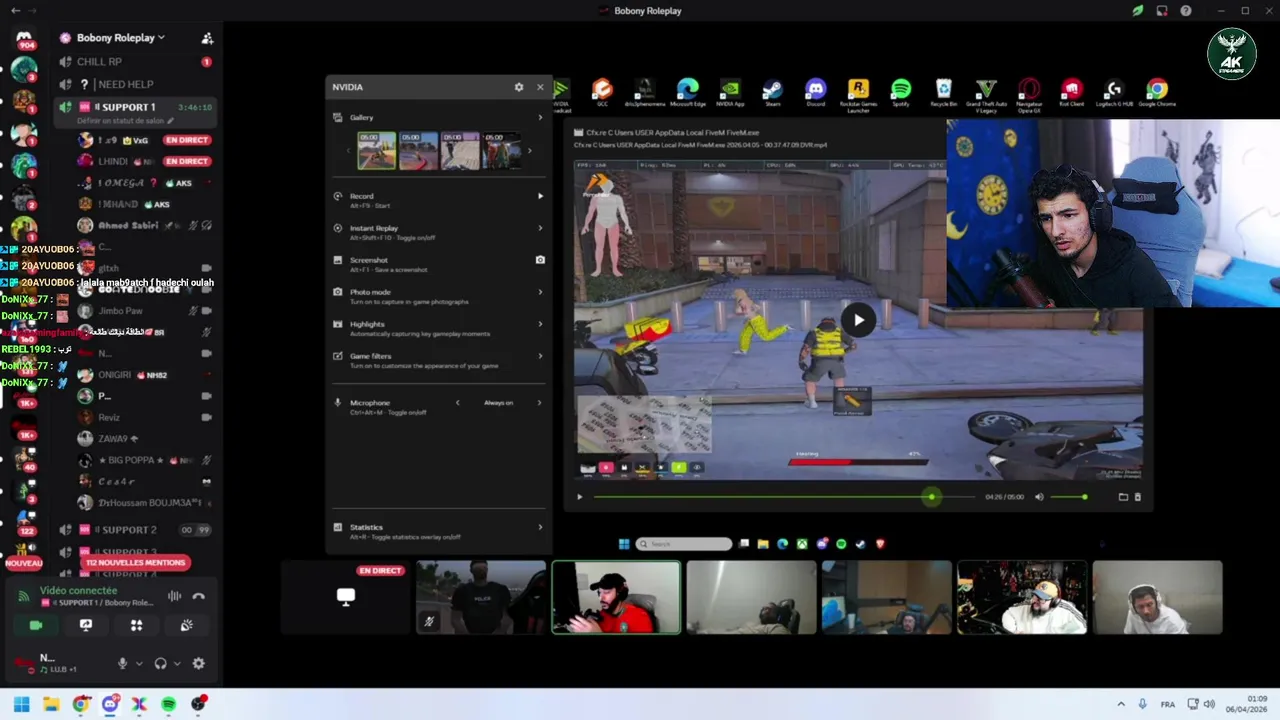Open Discord soundboard button

tap(187, 625)
